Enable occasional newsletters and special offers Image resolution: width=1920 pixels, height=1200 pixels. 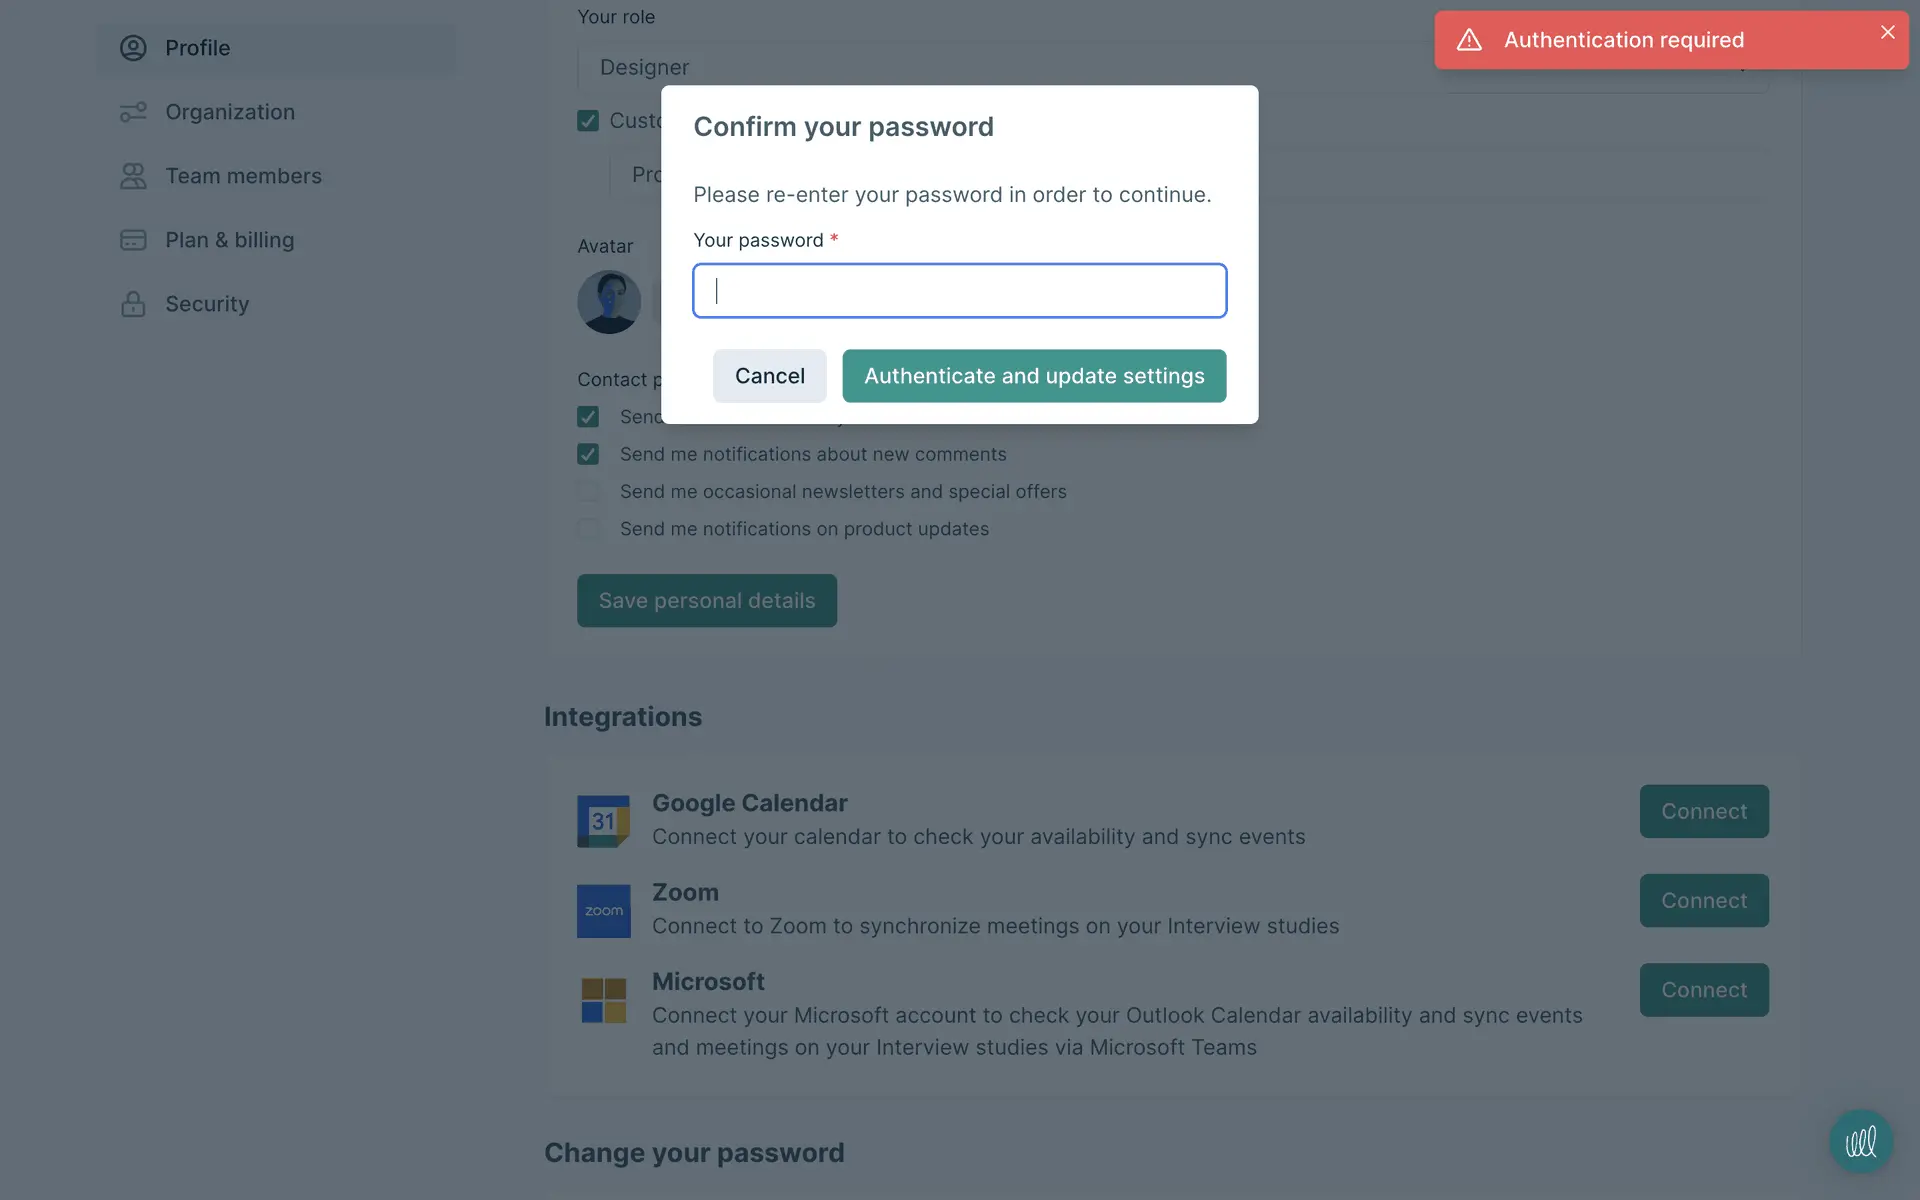coord(588,492)
